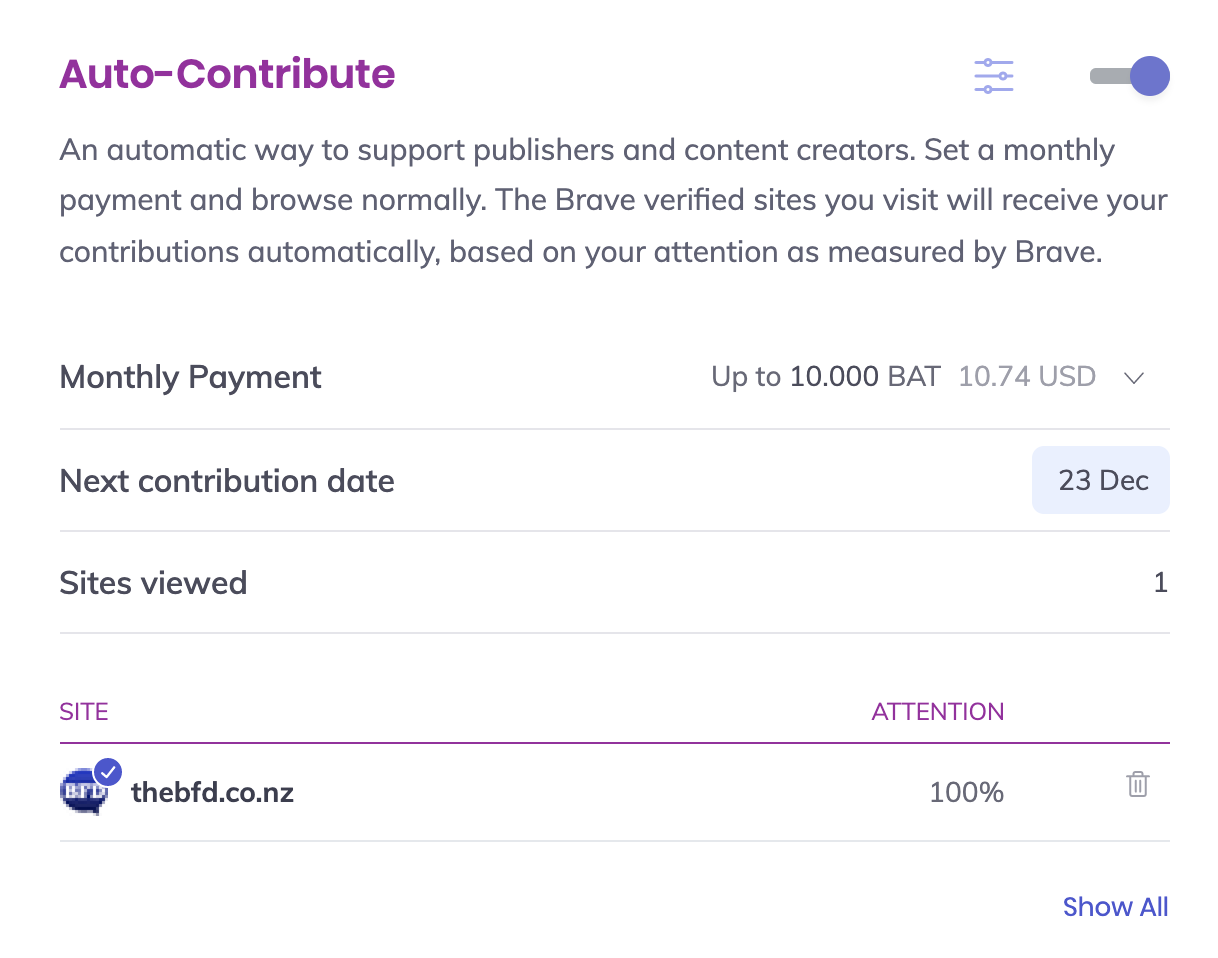
Task: Disable the Auto-Contribute toggle switch
Action: (1130, 76)
